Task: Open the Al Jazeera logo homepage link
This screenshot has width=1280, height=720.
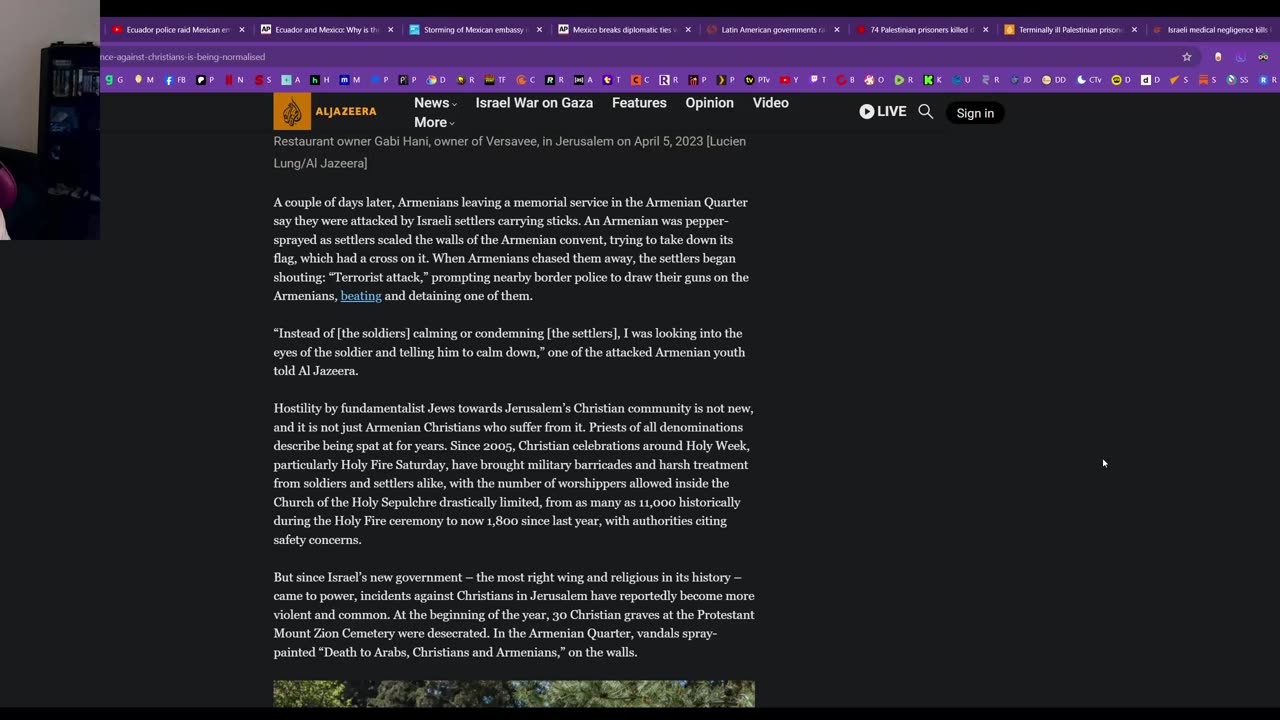Action: point(325,112)
